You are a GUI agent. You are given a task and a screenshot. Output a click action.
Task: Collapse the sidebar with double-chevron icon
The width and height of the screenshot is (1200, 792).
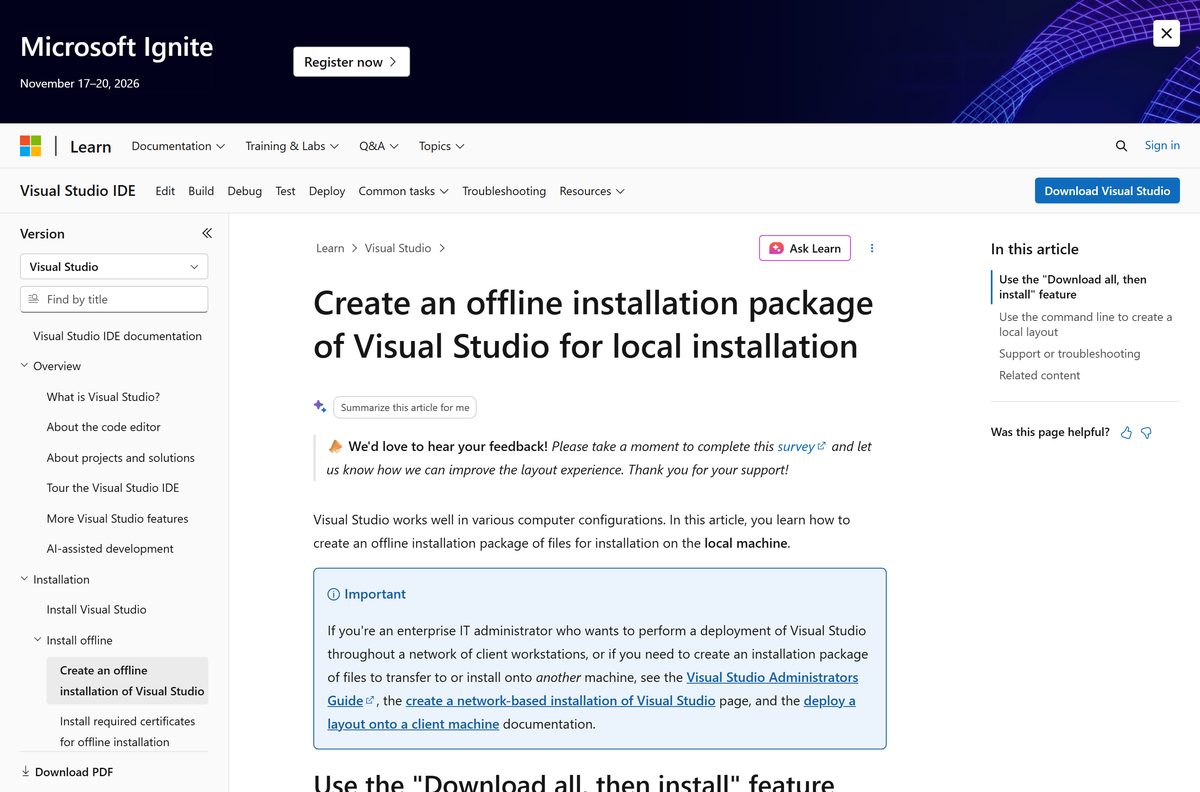coord(207,233)
